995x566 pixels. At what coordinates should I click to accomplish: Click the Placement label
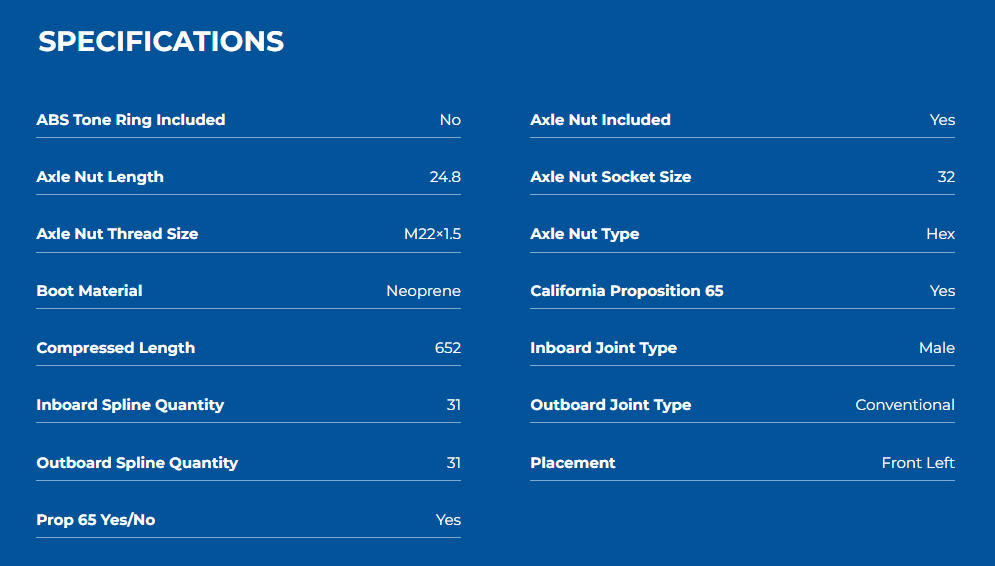coord(572,463)
